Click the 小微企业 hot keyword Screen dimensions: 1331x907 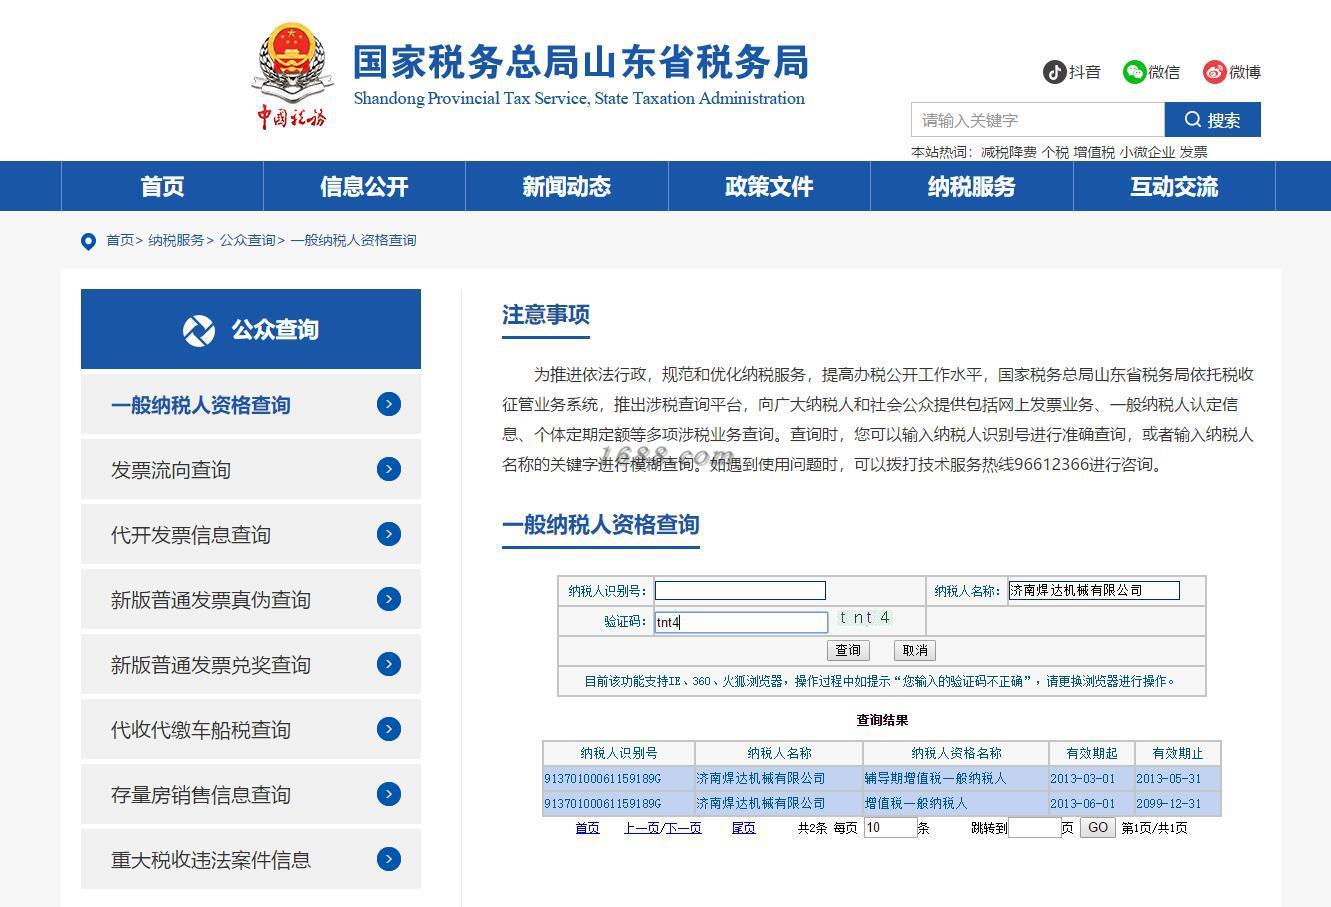coord(1147,153)
